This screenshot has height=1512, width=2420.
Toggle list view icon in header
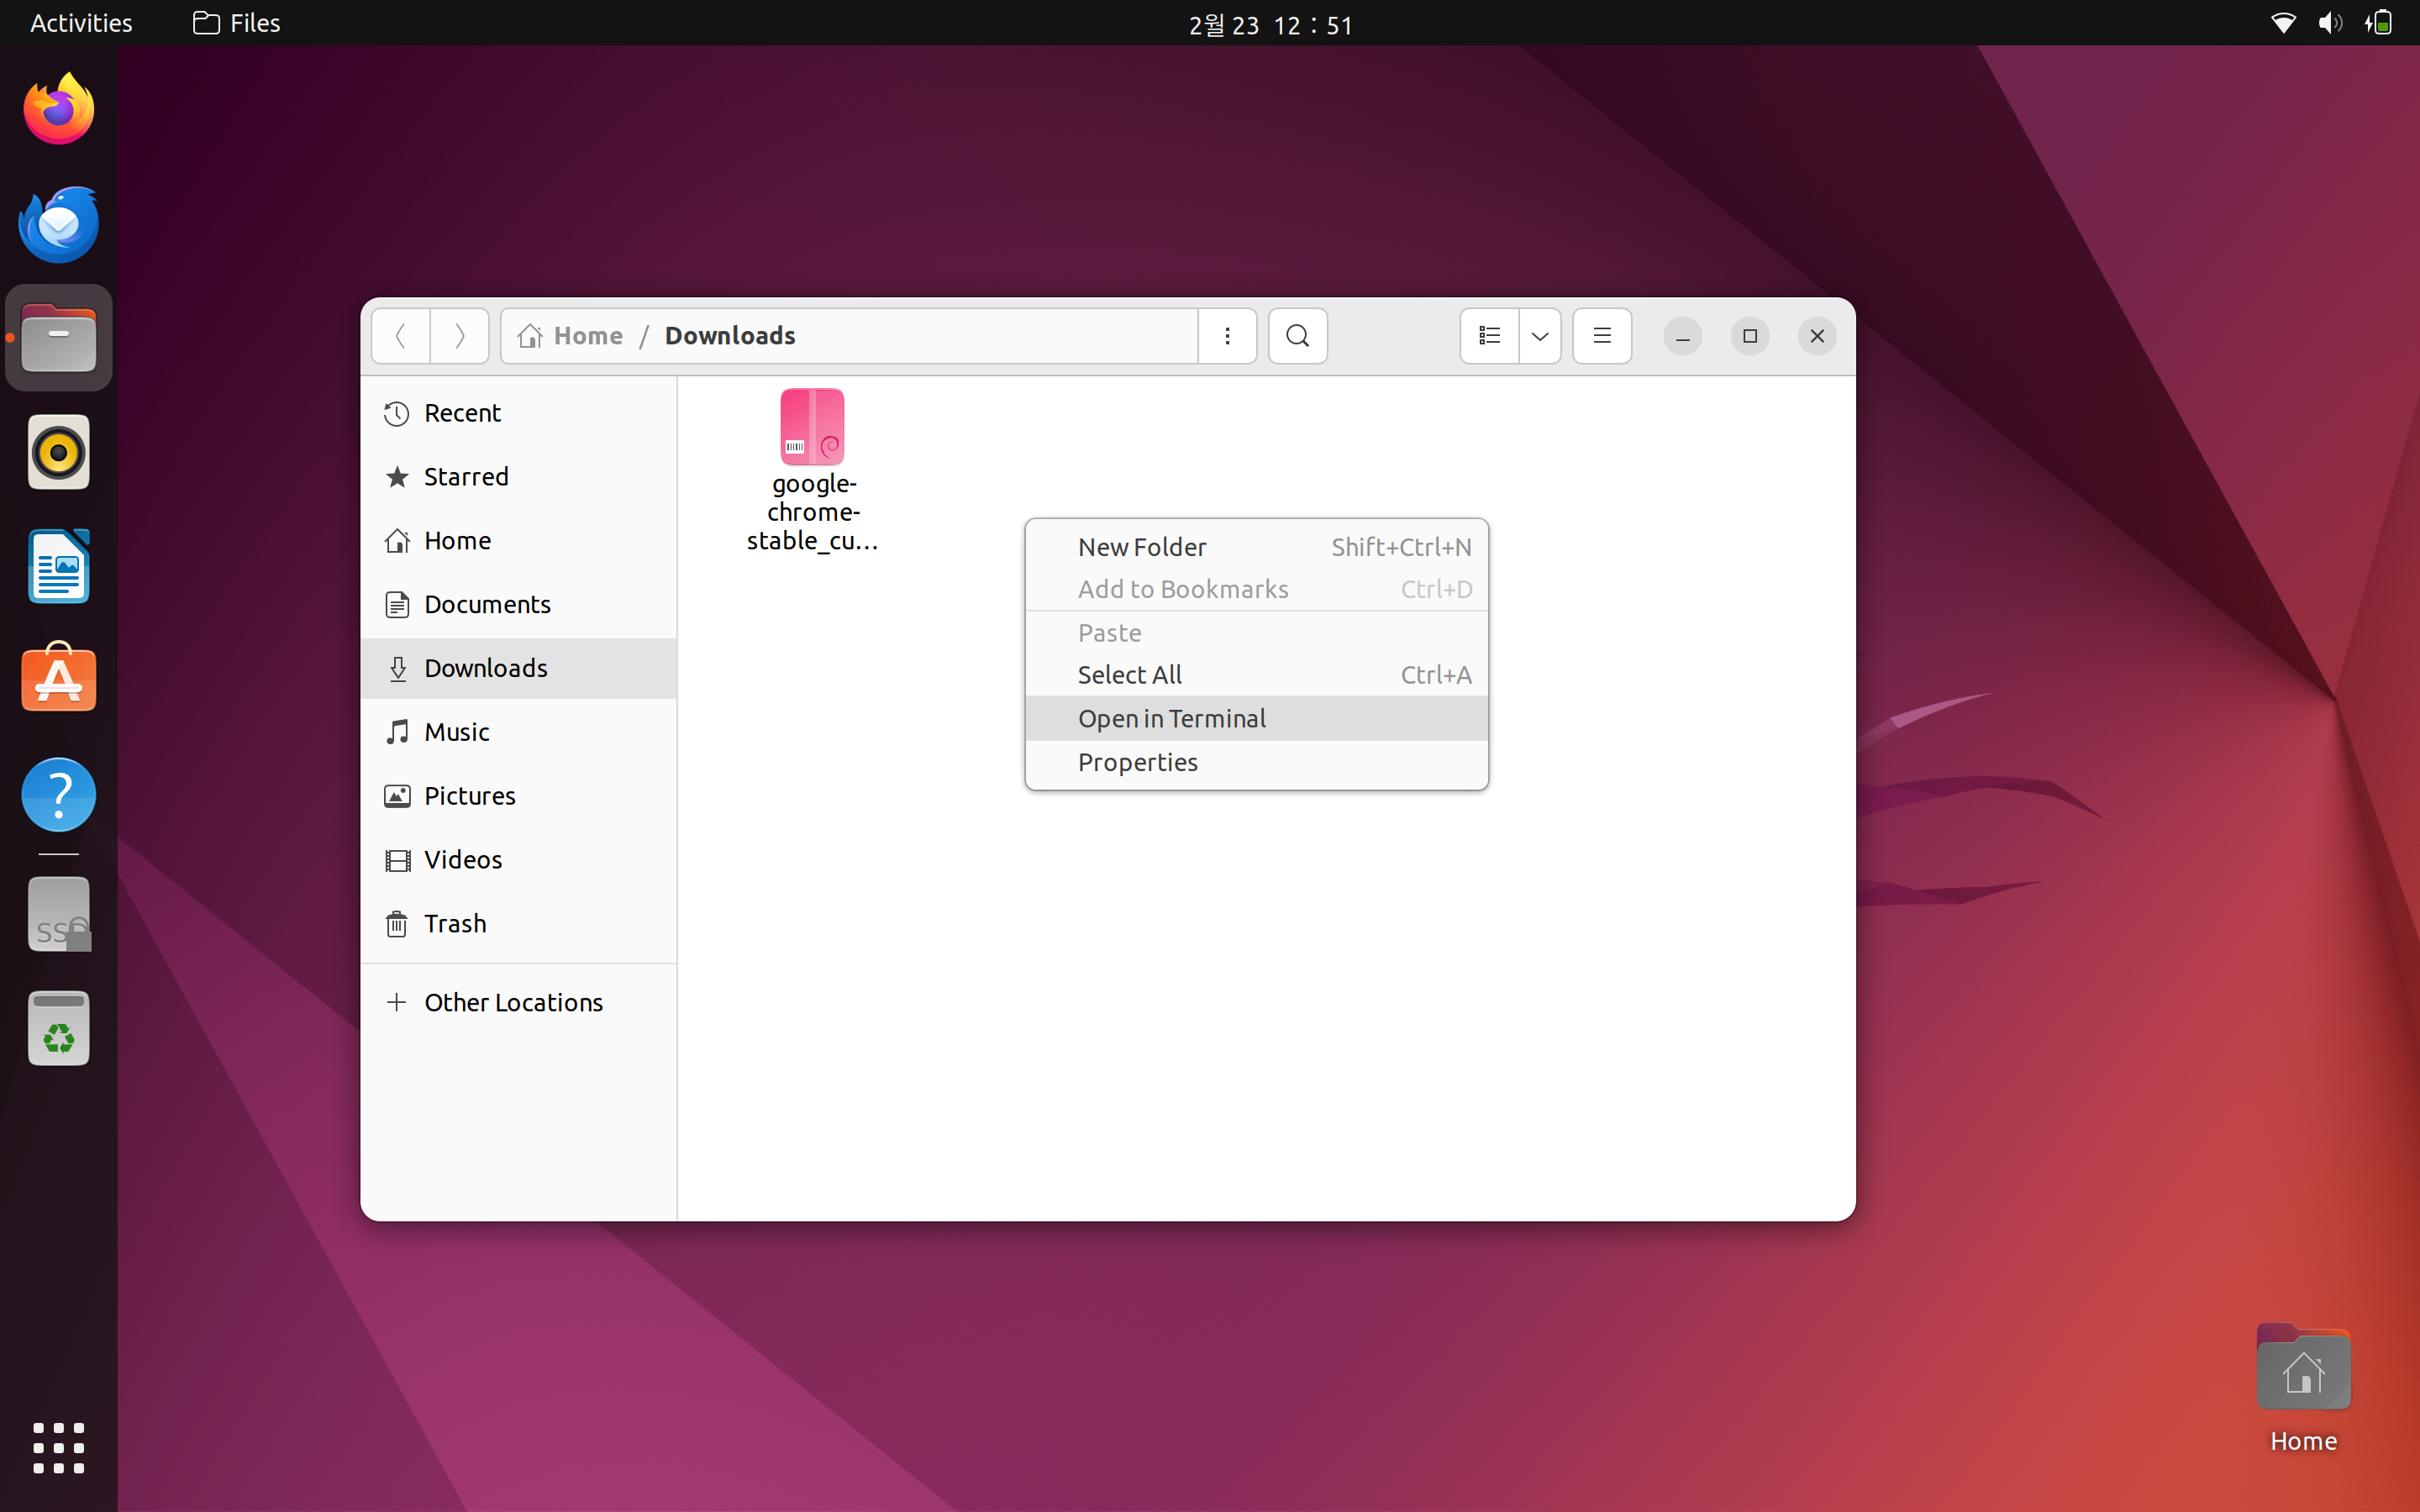1489,336
